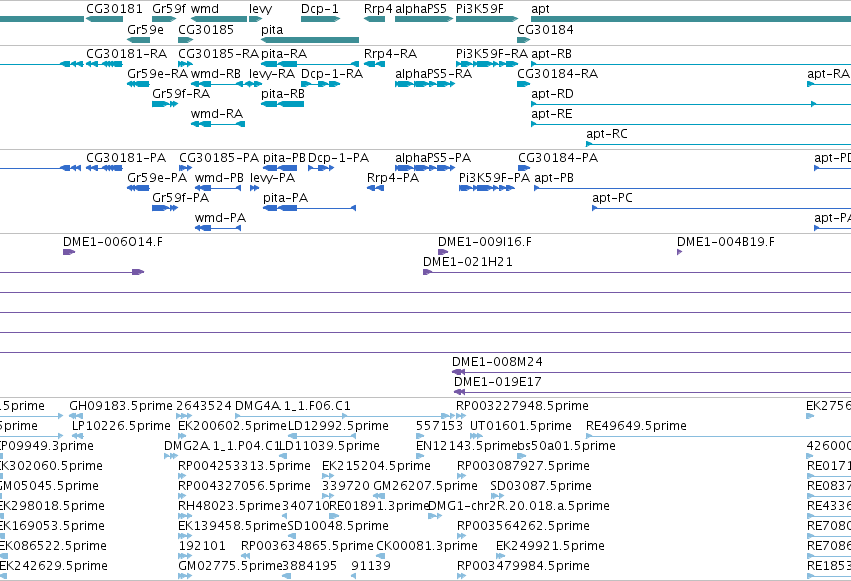Select the apt-RB transcript label
This screenshot has width=851, height=581.
[x=551, y=54]
